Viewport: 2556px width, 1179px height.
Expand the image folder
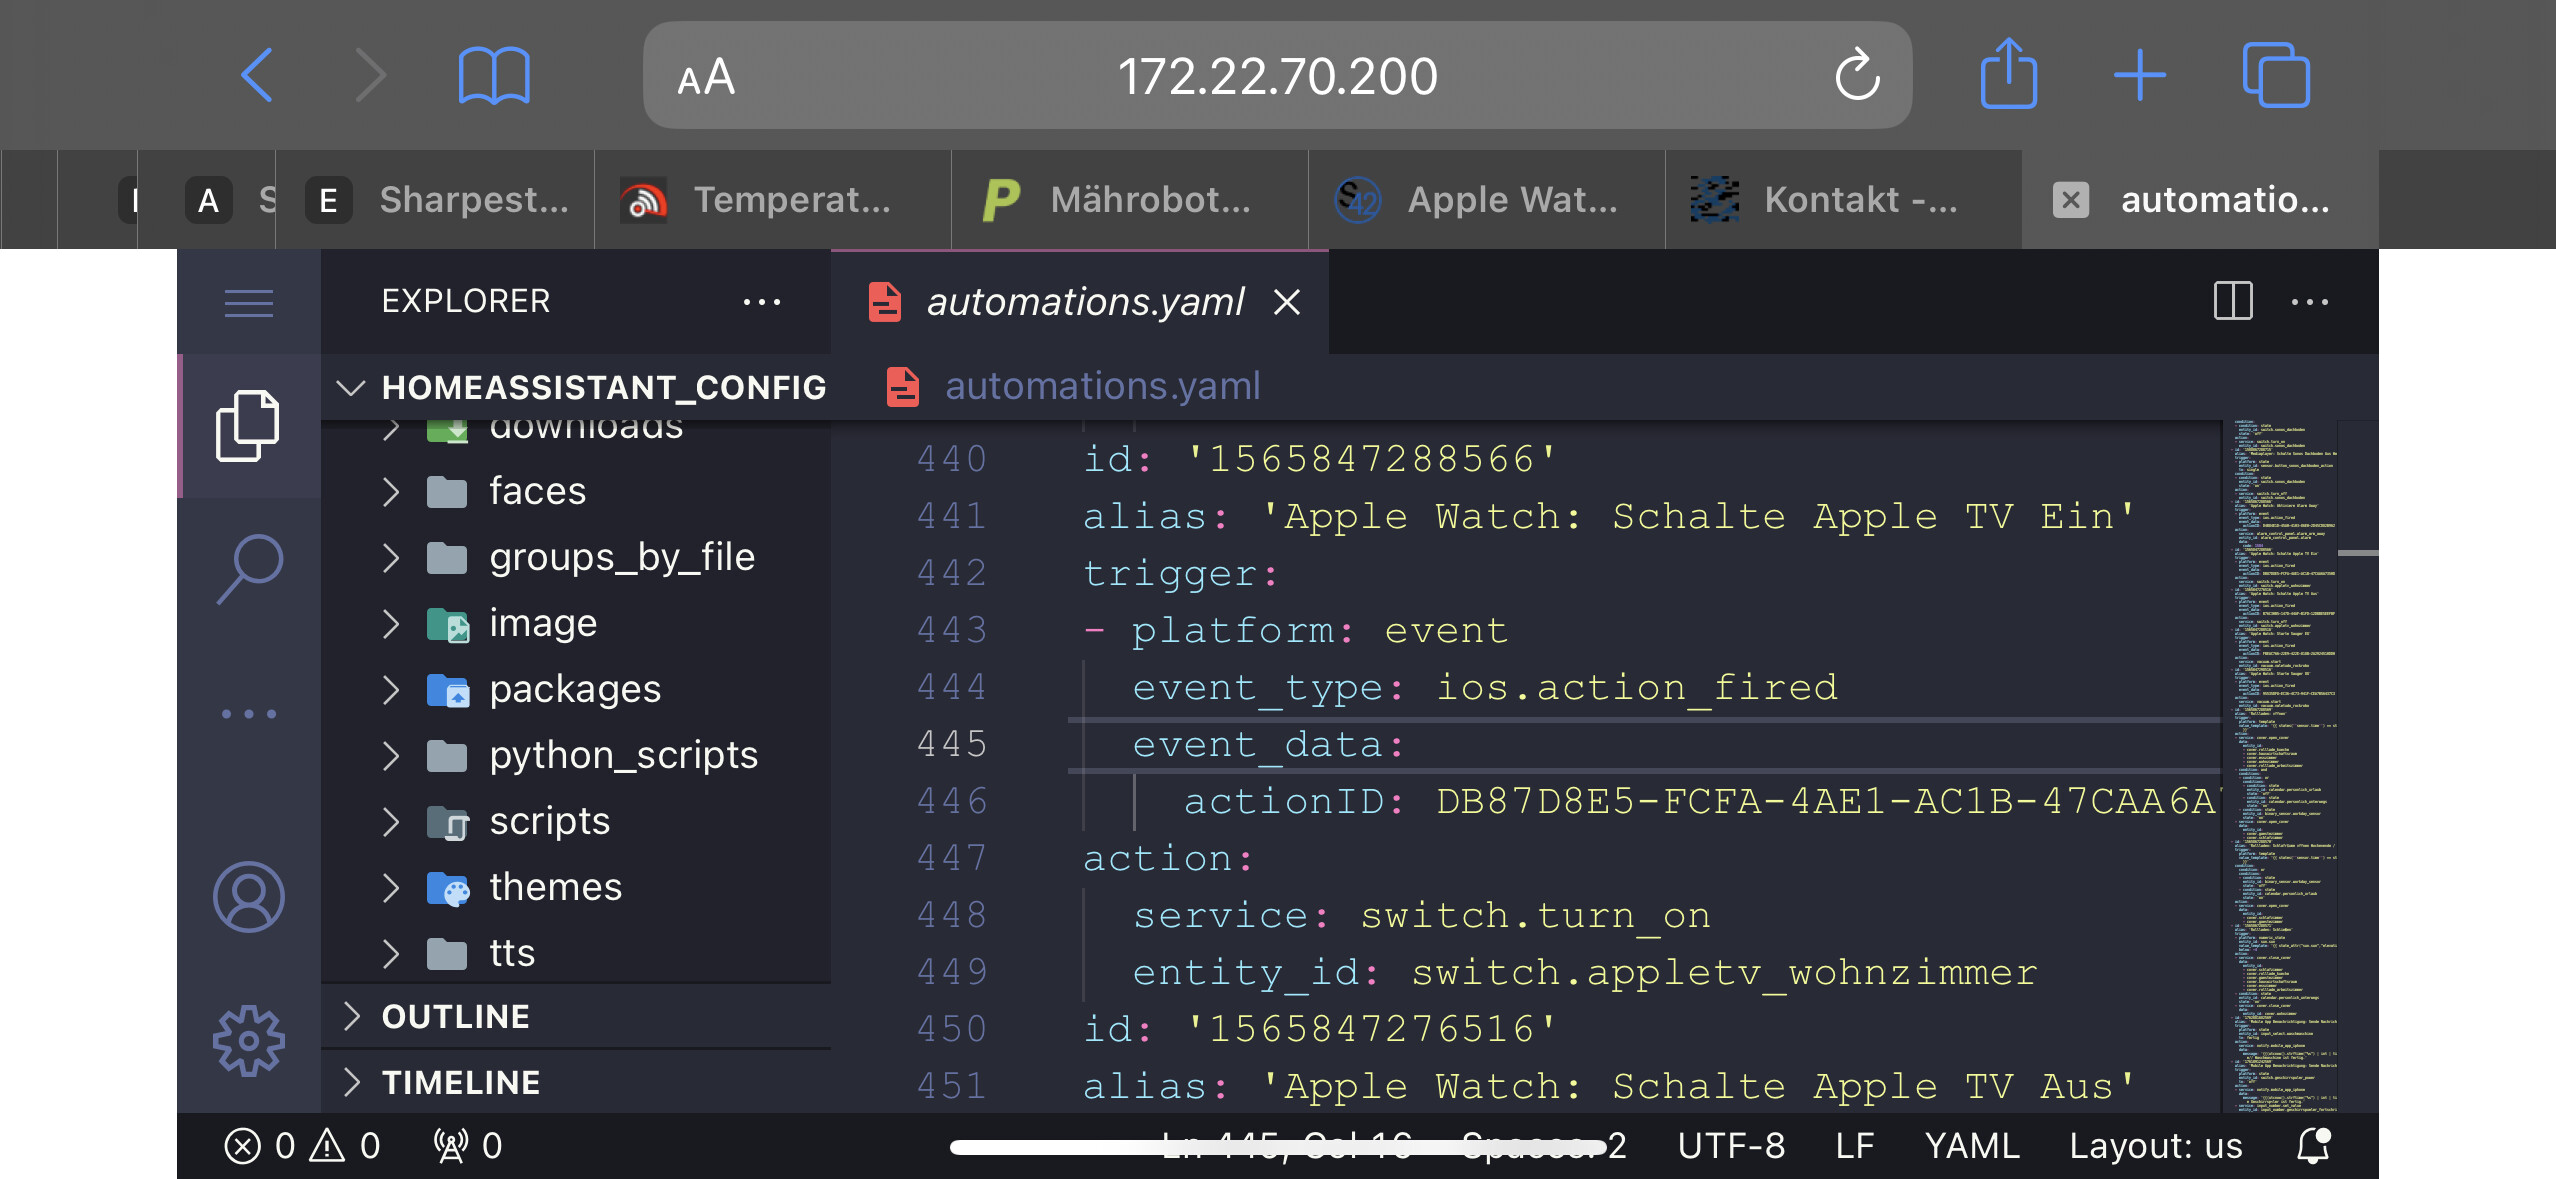(x=391, y=624)
